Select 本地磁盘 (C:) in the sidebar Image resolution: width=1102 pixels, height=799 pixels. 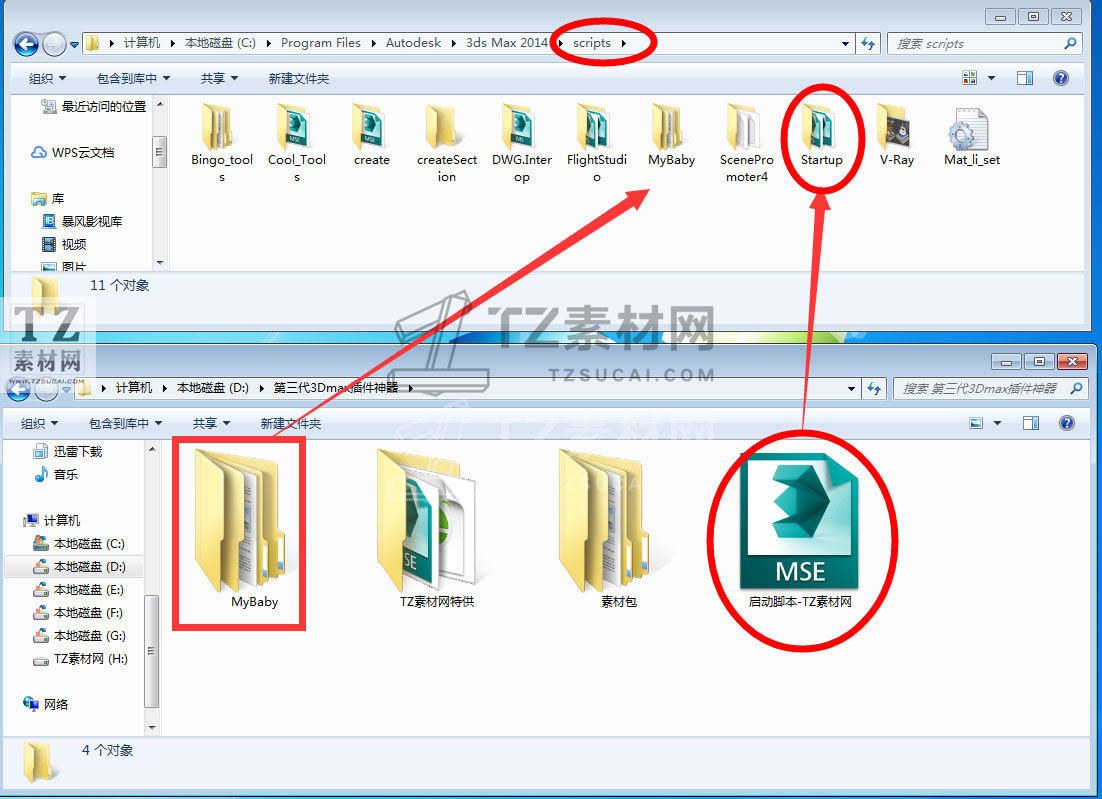tap(79, 544)
